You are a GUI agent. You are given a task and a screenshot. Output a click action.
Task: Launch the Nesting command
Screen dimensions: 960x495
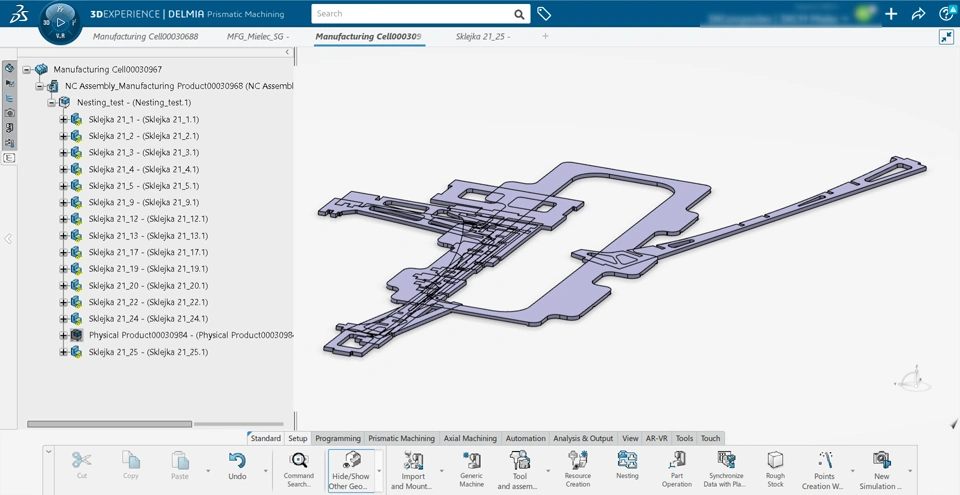(x=627, y=465)
